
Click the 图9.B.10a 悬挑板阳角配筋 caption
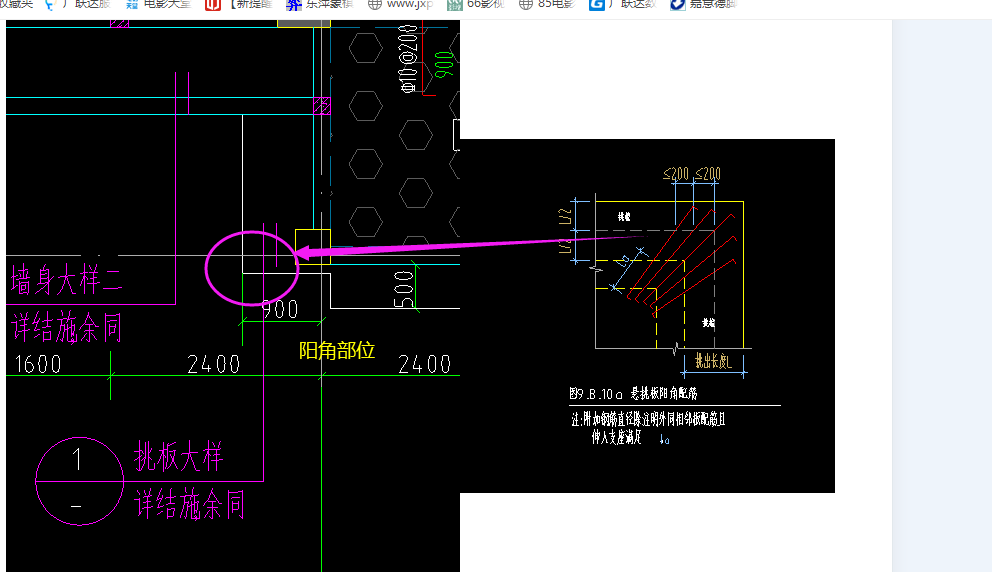[x=633, y=394]
